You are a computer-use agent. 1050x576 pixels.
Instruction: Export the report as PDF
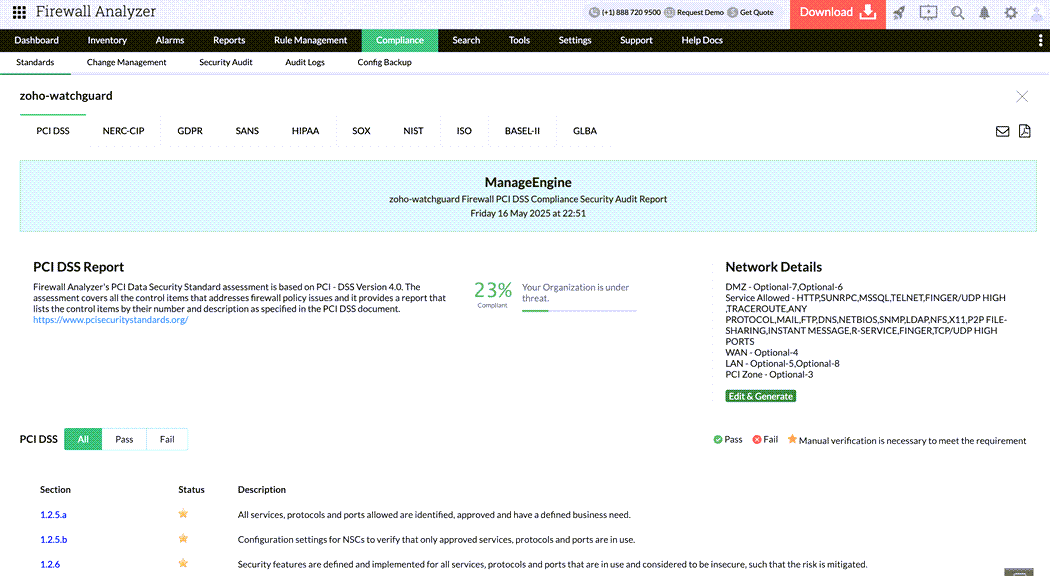1023,131
